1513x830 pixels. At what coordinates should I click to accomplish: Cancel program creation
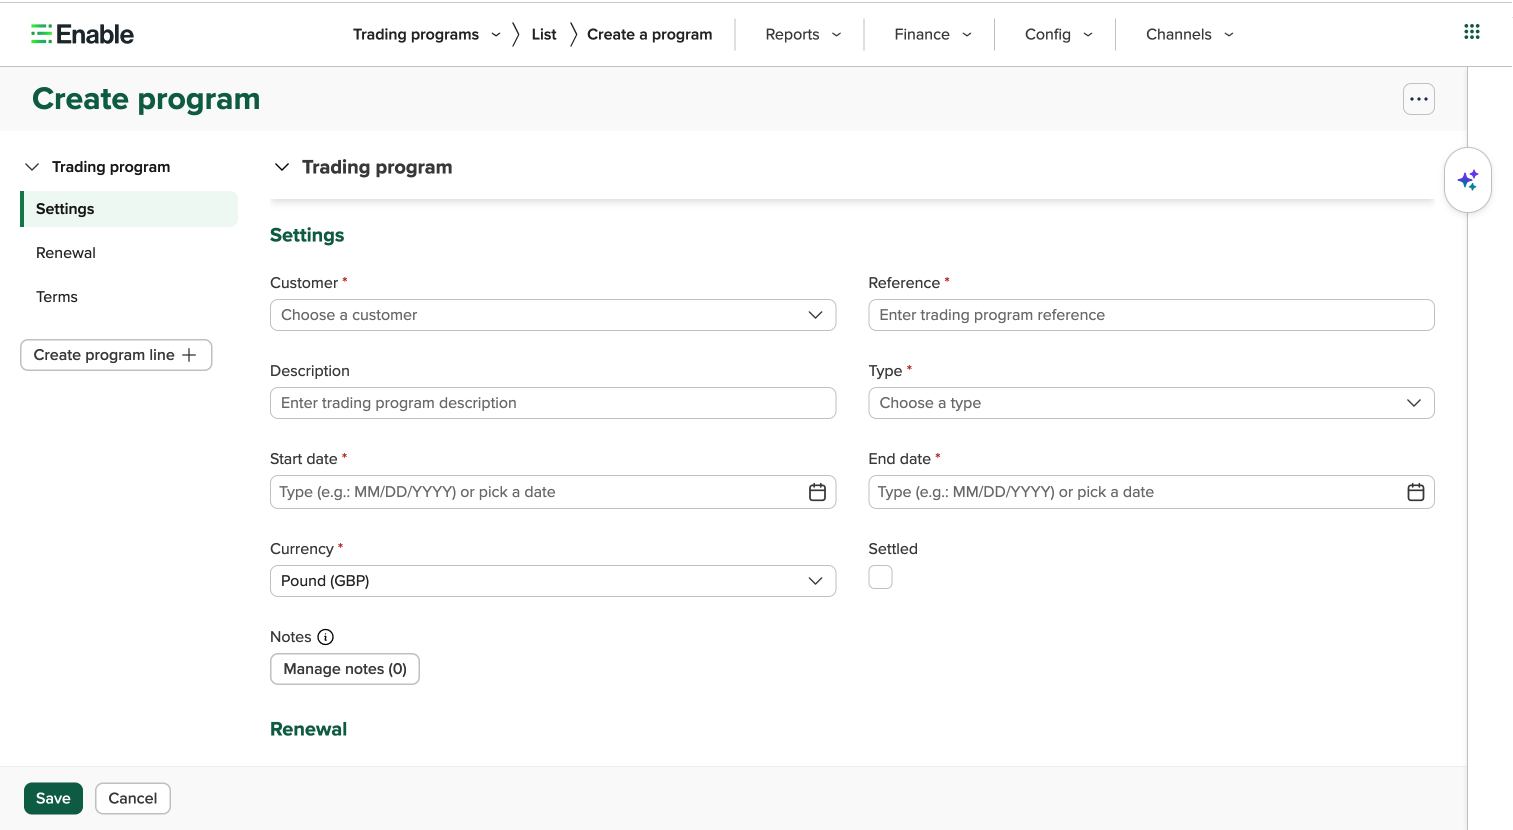(x=133, y=798)
